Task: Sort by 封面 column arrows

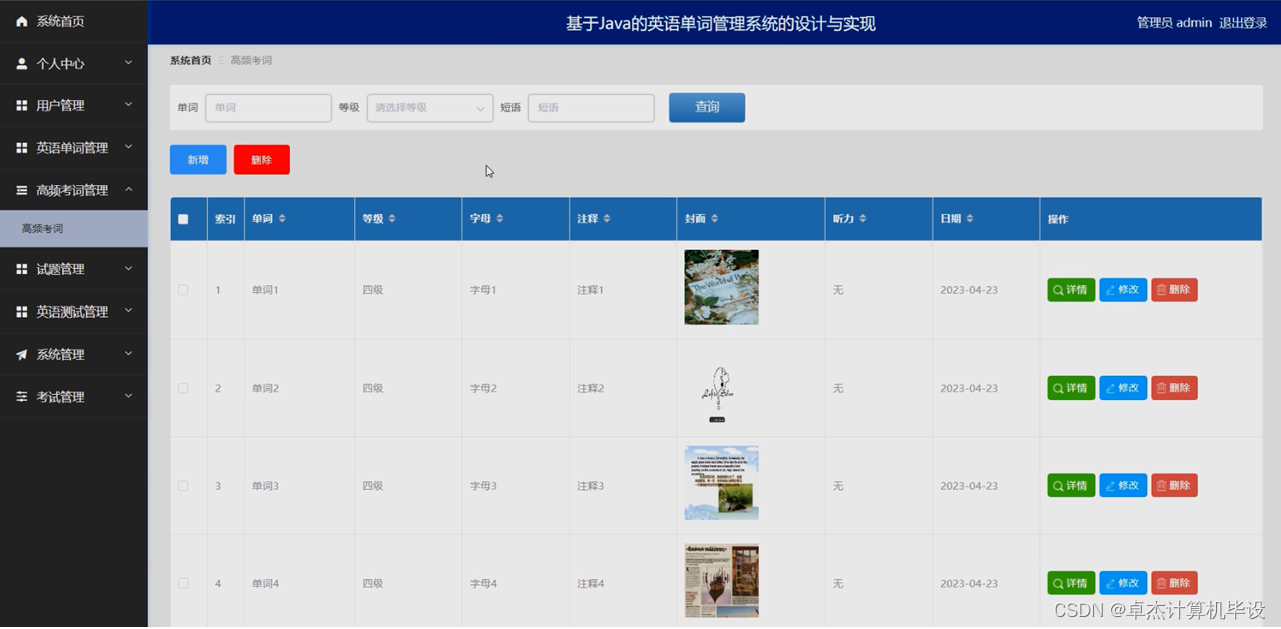Action: [714, 219]
